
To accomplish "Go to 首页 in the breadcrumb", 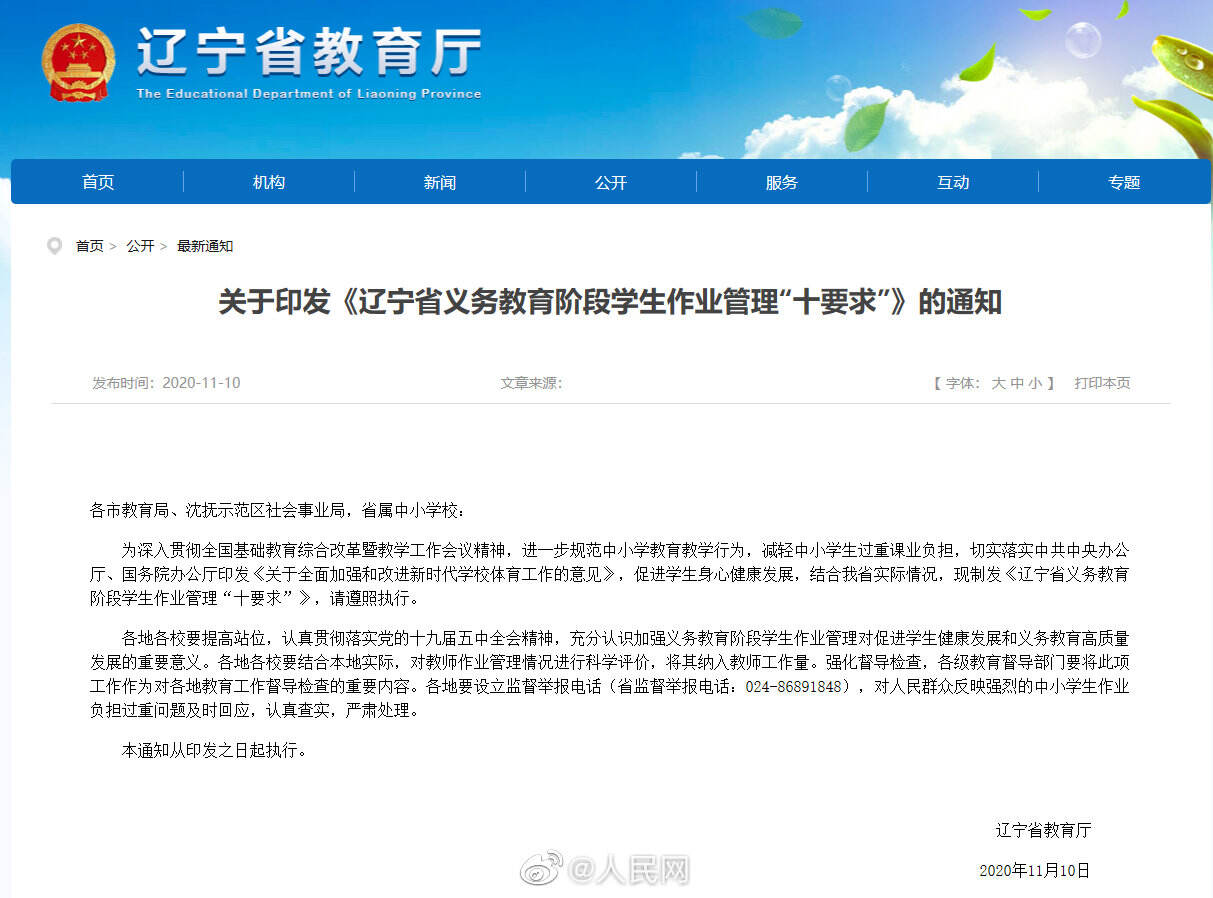I will [x=90, y=246].
